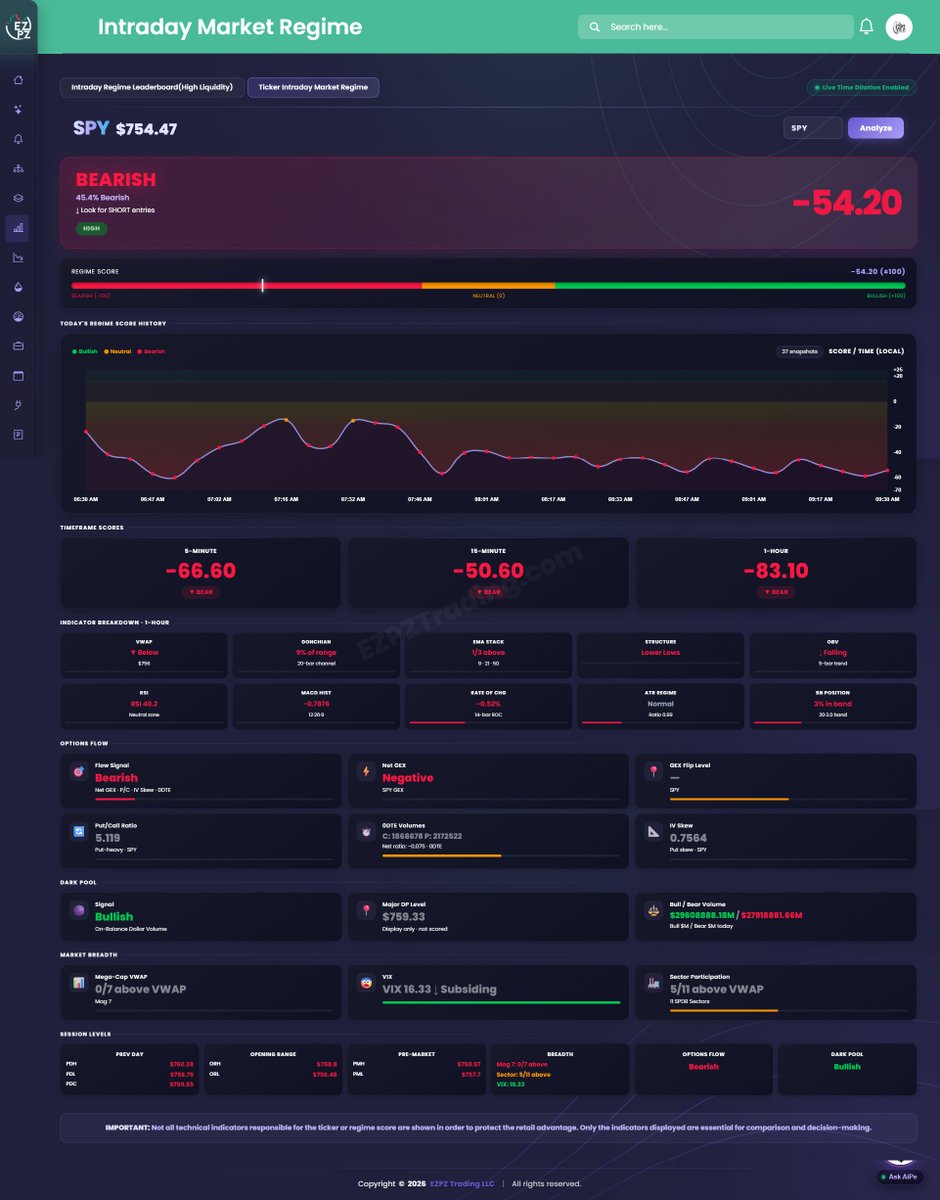This screenshot has width=940, height=1200.
Task: Open the gauge dial icon in the sidebar
Action: [18, 317]
